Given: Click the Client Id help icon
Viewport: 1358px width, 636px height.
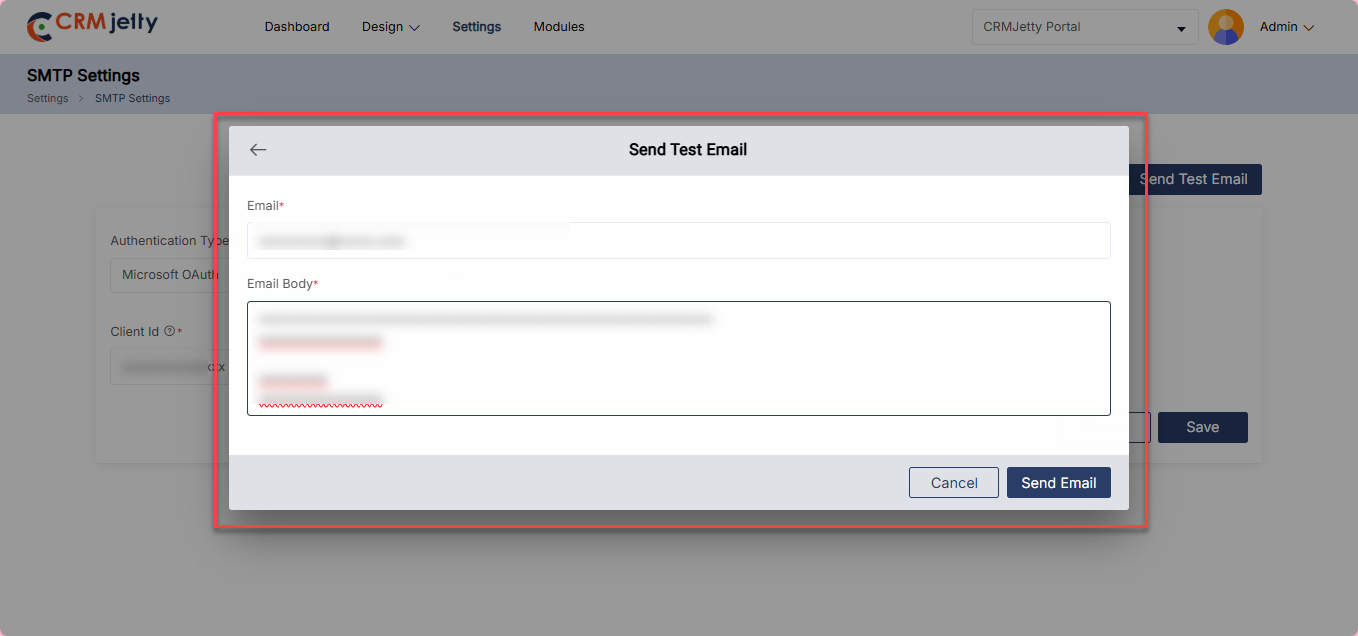Looking at the screenshot, I should click(169, 331).
